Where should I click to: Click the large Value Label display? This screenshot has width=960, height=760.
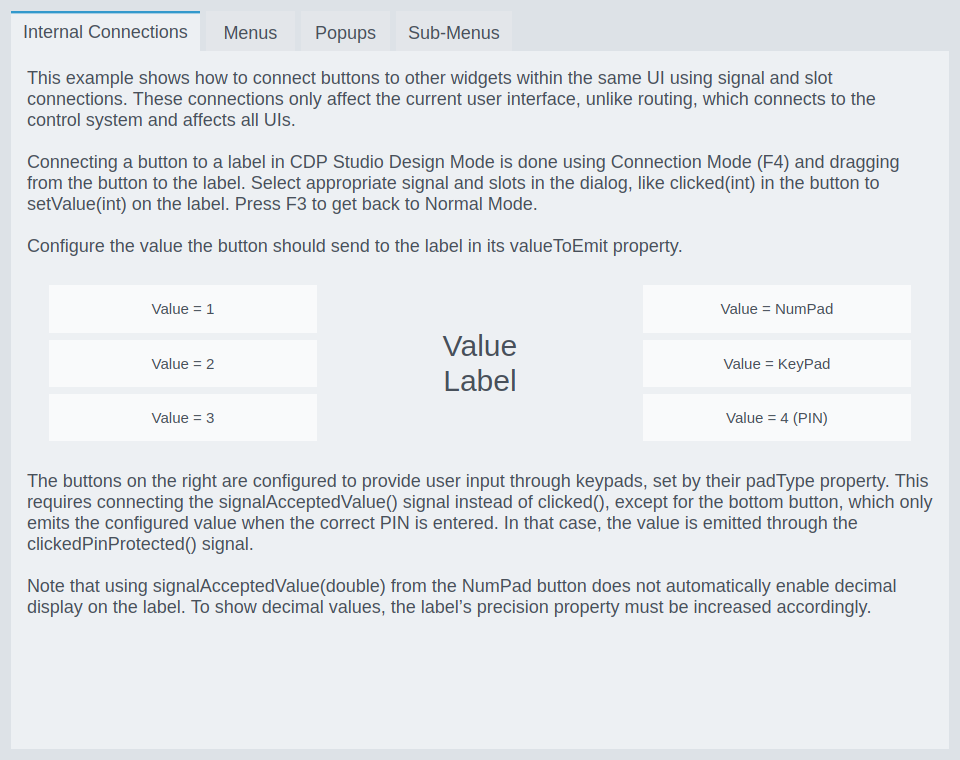tap(480, 363)
